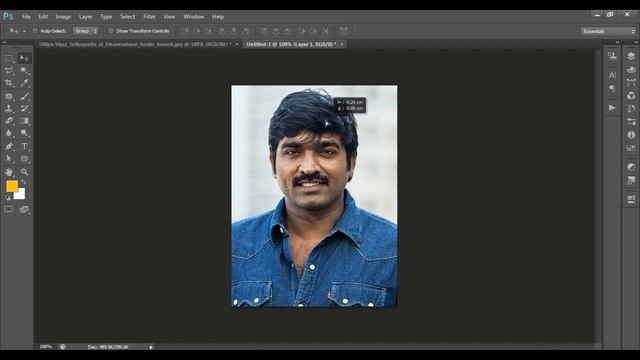The width and height of the screenshot is (640, 360).
Task: Click the status bar preview icon
Action: 62,347
